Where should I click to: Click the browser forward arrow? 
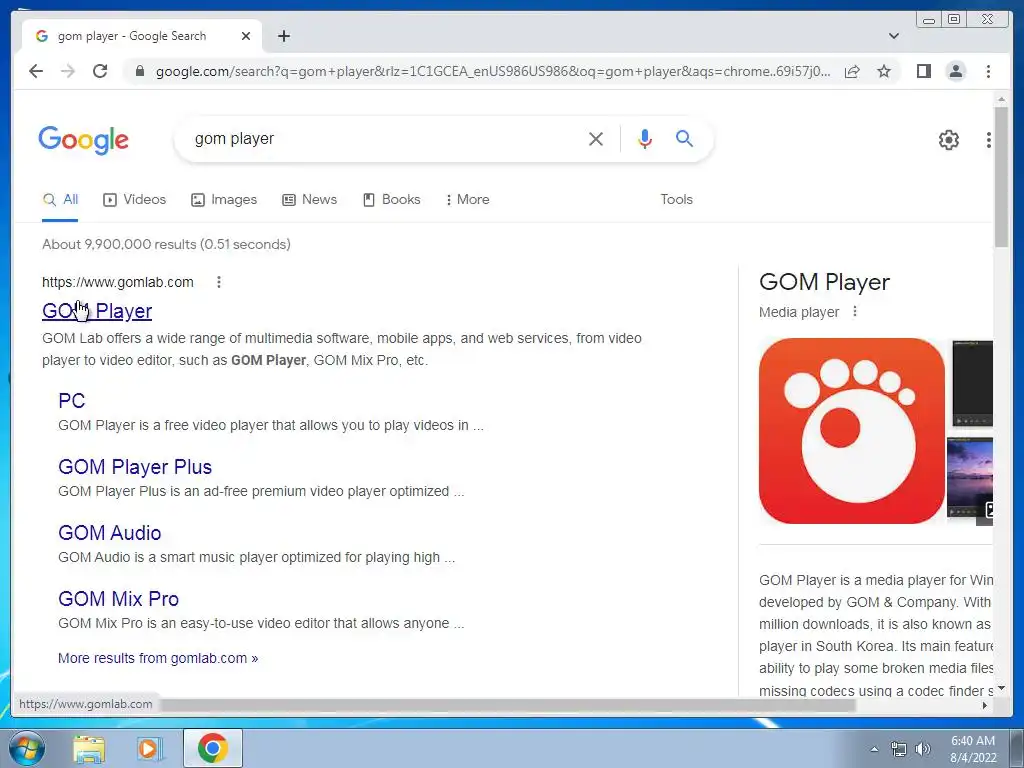pyautogui.click(x=68, y=71)
